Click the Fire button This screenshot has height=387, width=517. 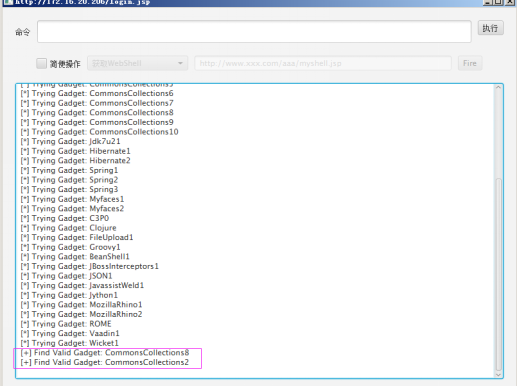(470, 63)
